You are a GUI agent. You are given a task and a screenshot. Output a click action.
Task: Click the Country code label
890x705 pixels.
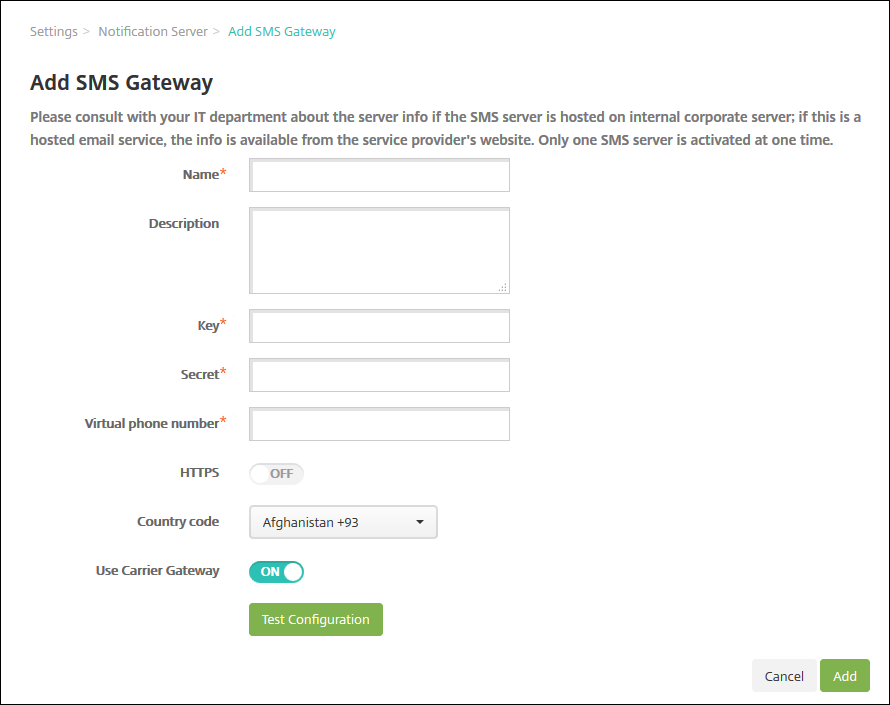tap(178, 522)
